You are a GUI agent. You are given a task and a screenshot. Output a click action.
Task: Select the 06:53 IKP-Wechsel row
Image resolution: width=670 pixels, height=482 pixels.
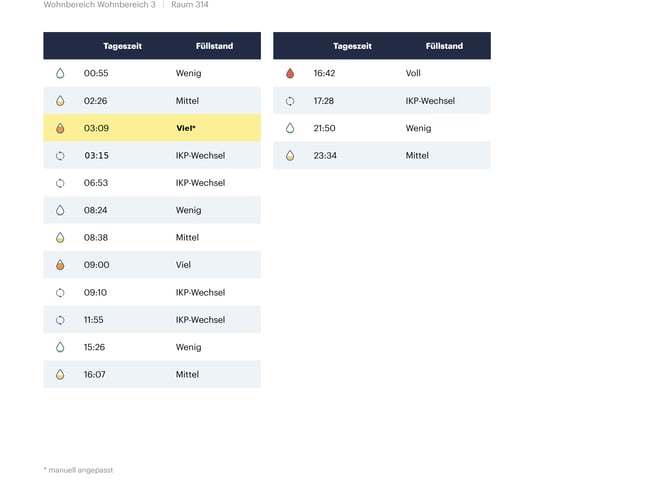pos(152,182)
